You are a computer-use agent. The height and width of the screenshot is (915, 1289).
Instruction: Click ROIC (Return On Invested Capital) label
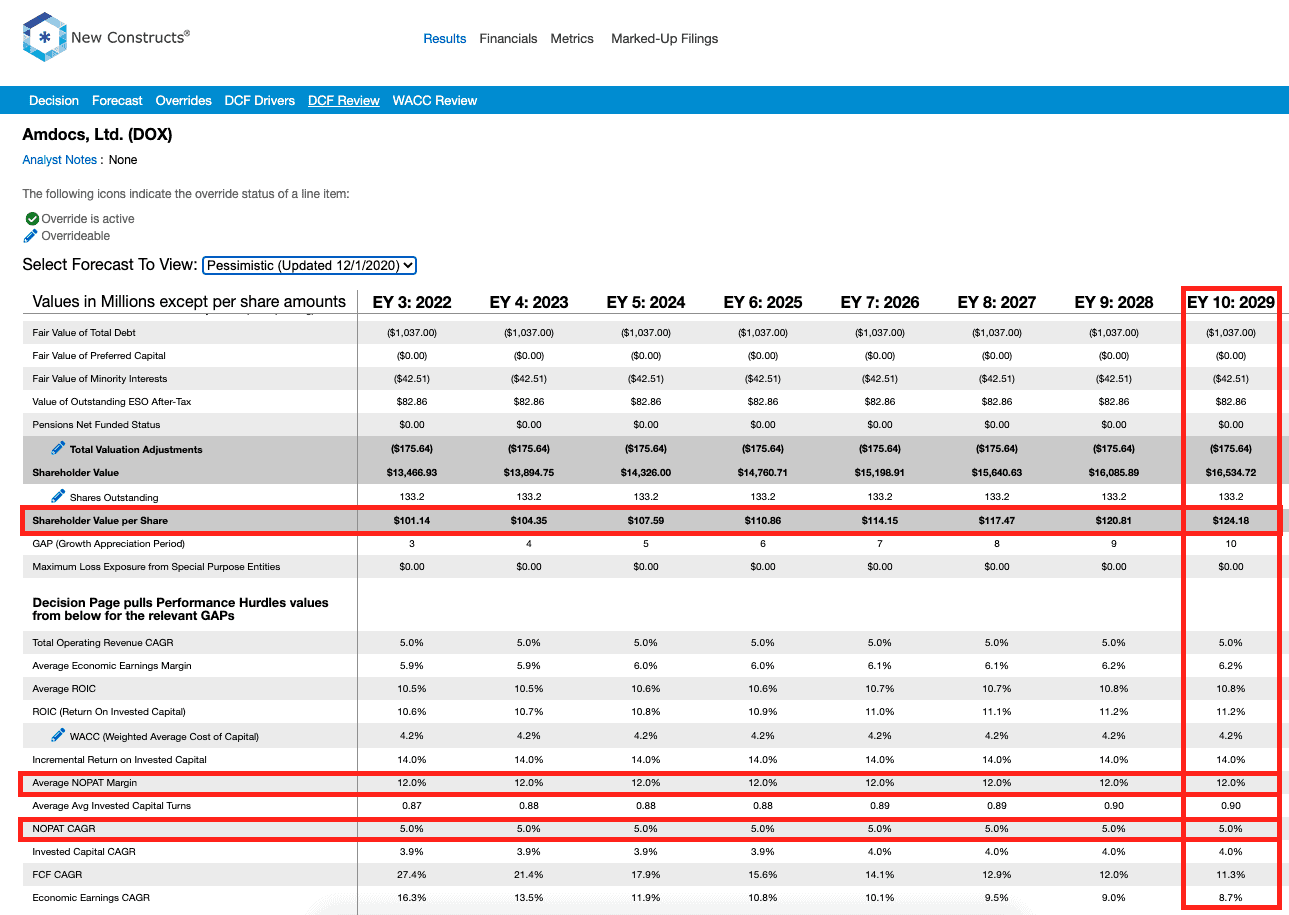pyautogui.click(x=109, y=712)
